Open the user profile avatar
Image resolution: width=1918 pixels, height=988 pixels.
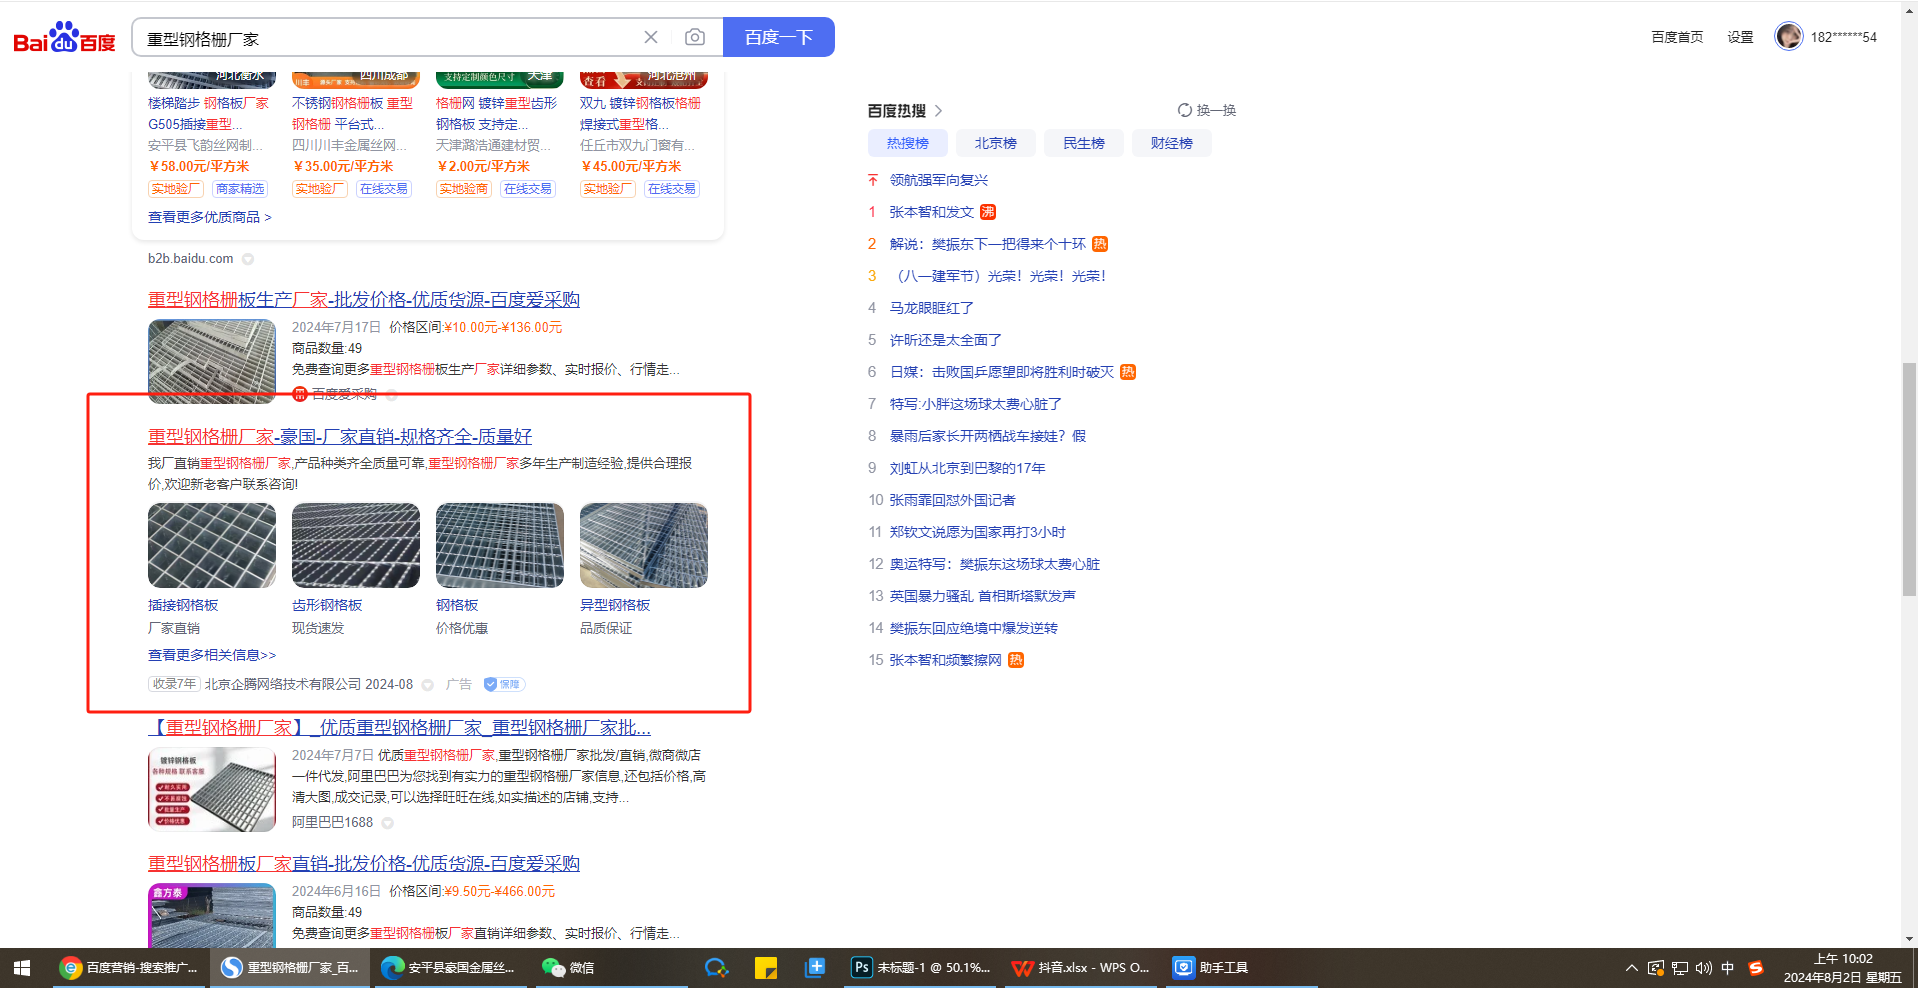pyautogui.click(x=1788, y=36)
